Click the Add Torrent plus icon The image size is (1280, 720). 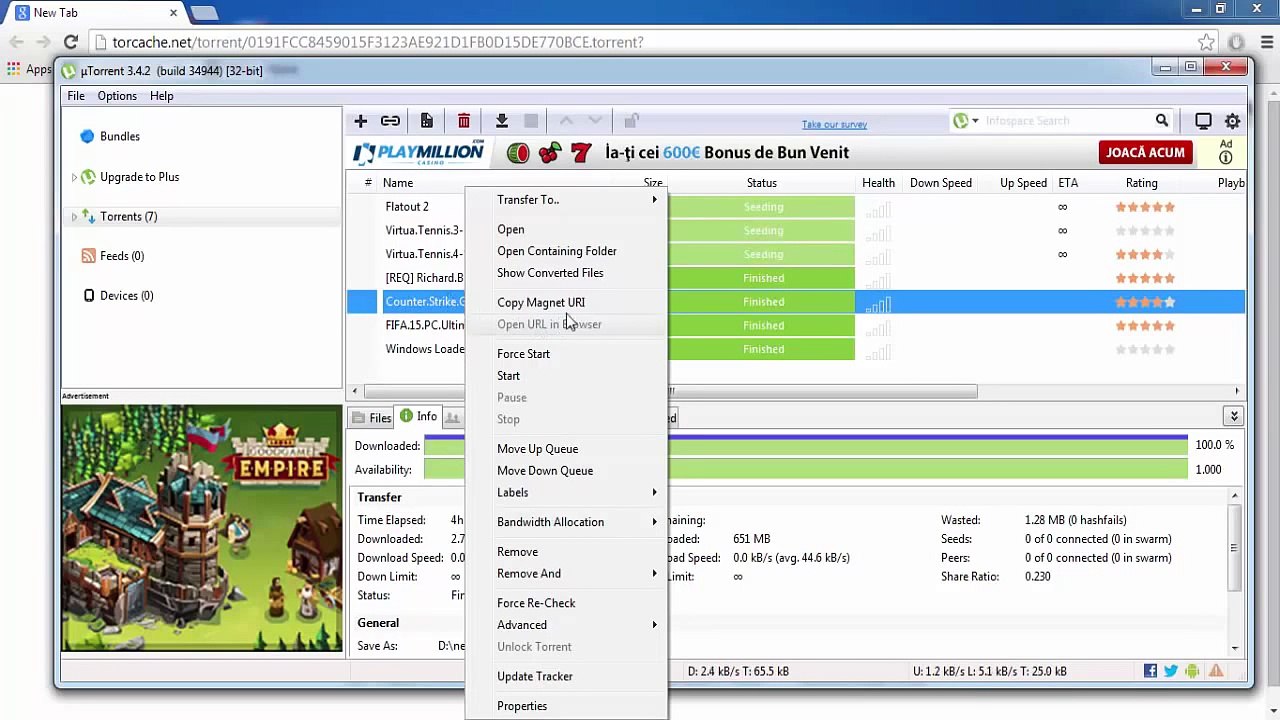tap(361, 121)
